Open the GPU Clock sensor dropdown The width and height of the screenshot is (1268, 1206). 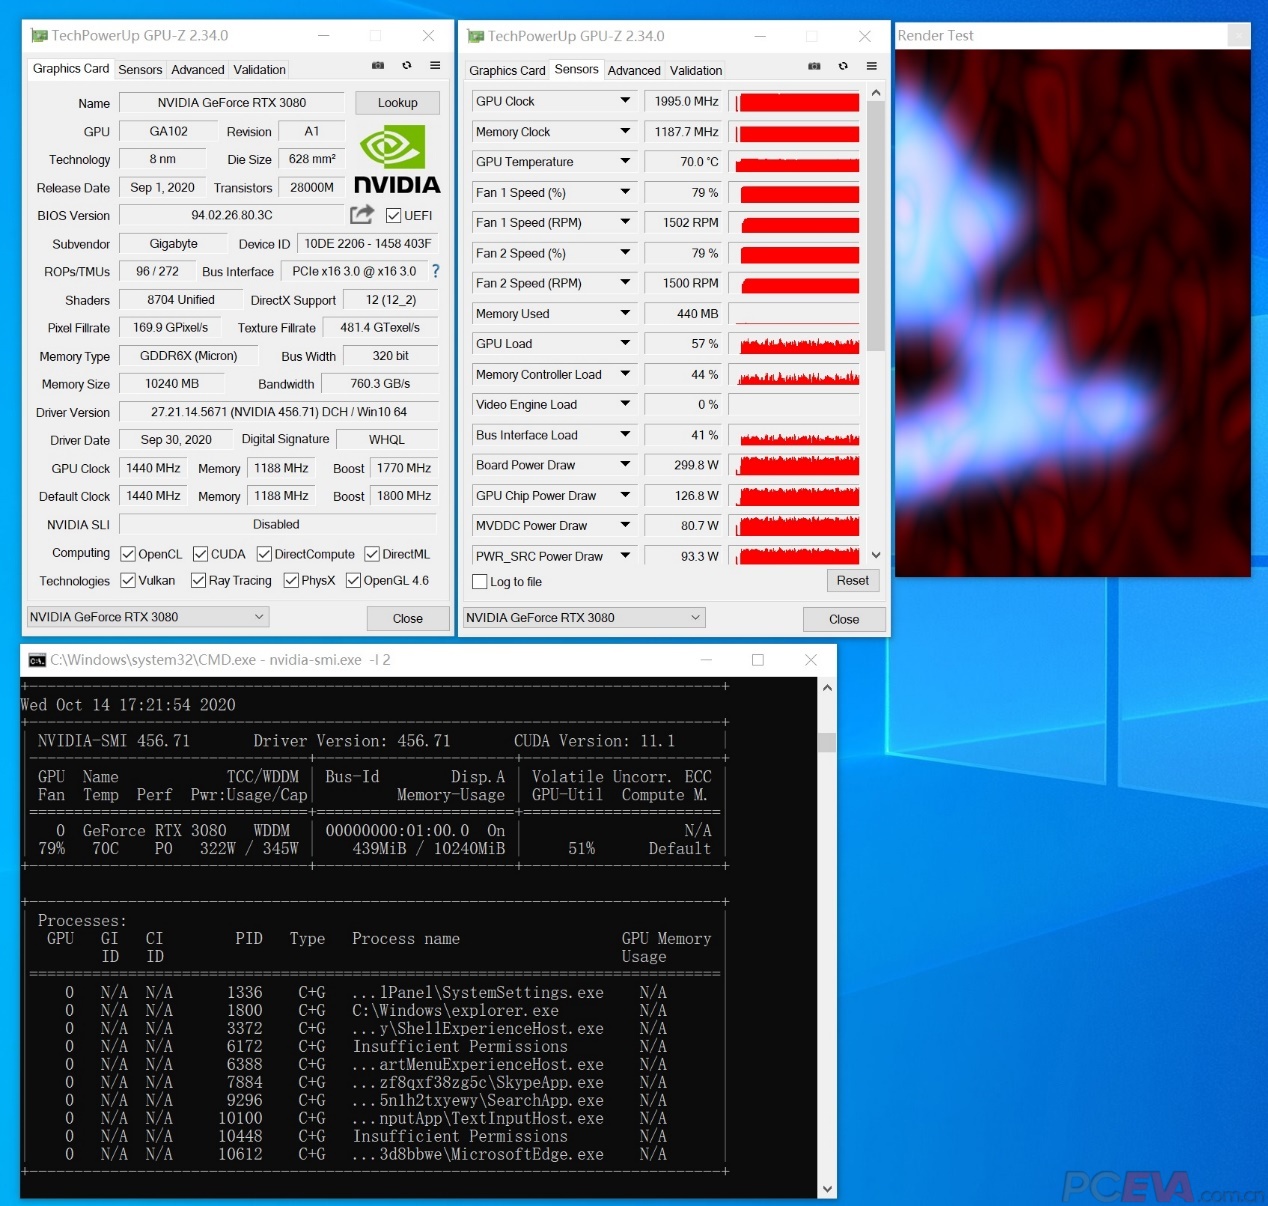pyautogui.click(x=625, y=101)
